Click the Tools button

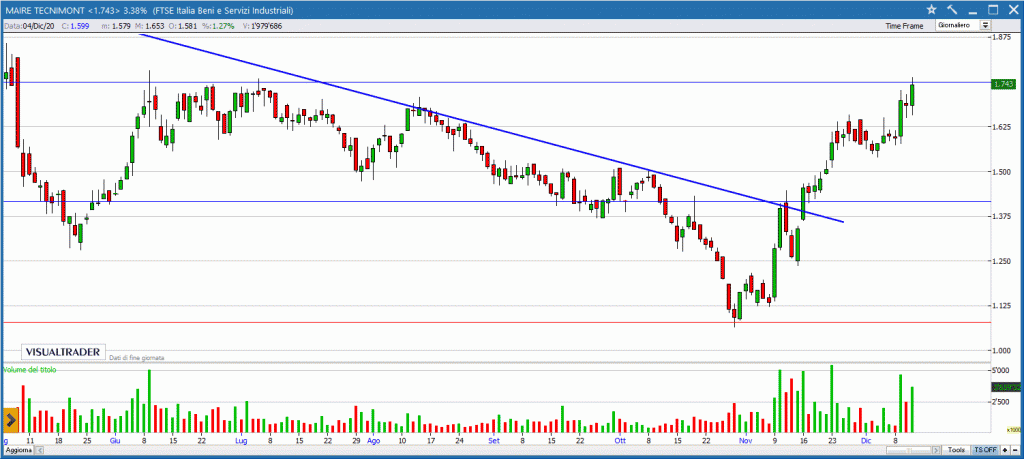click(956, 451)
